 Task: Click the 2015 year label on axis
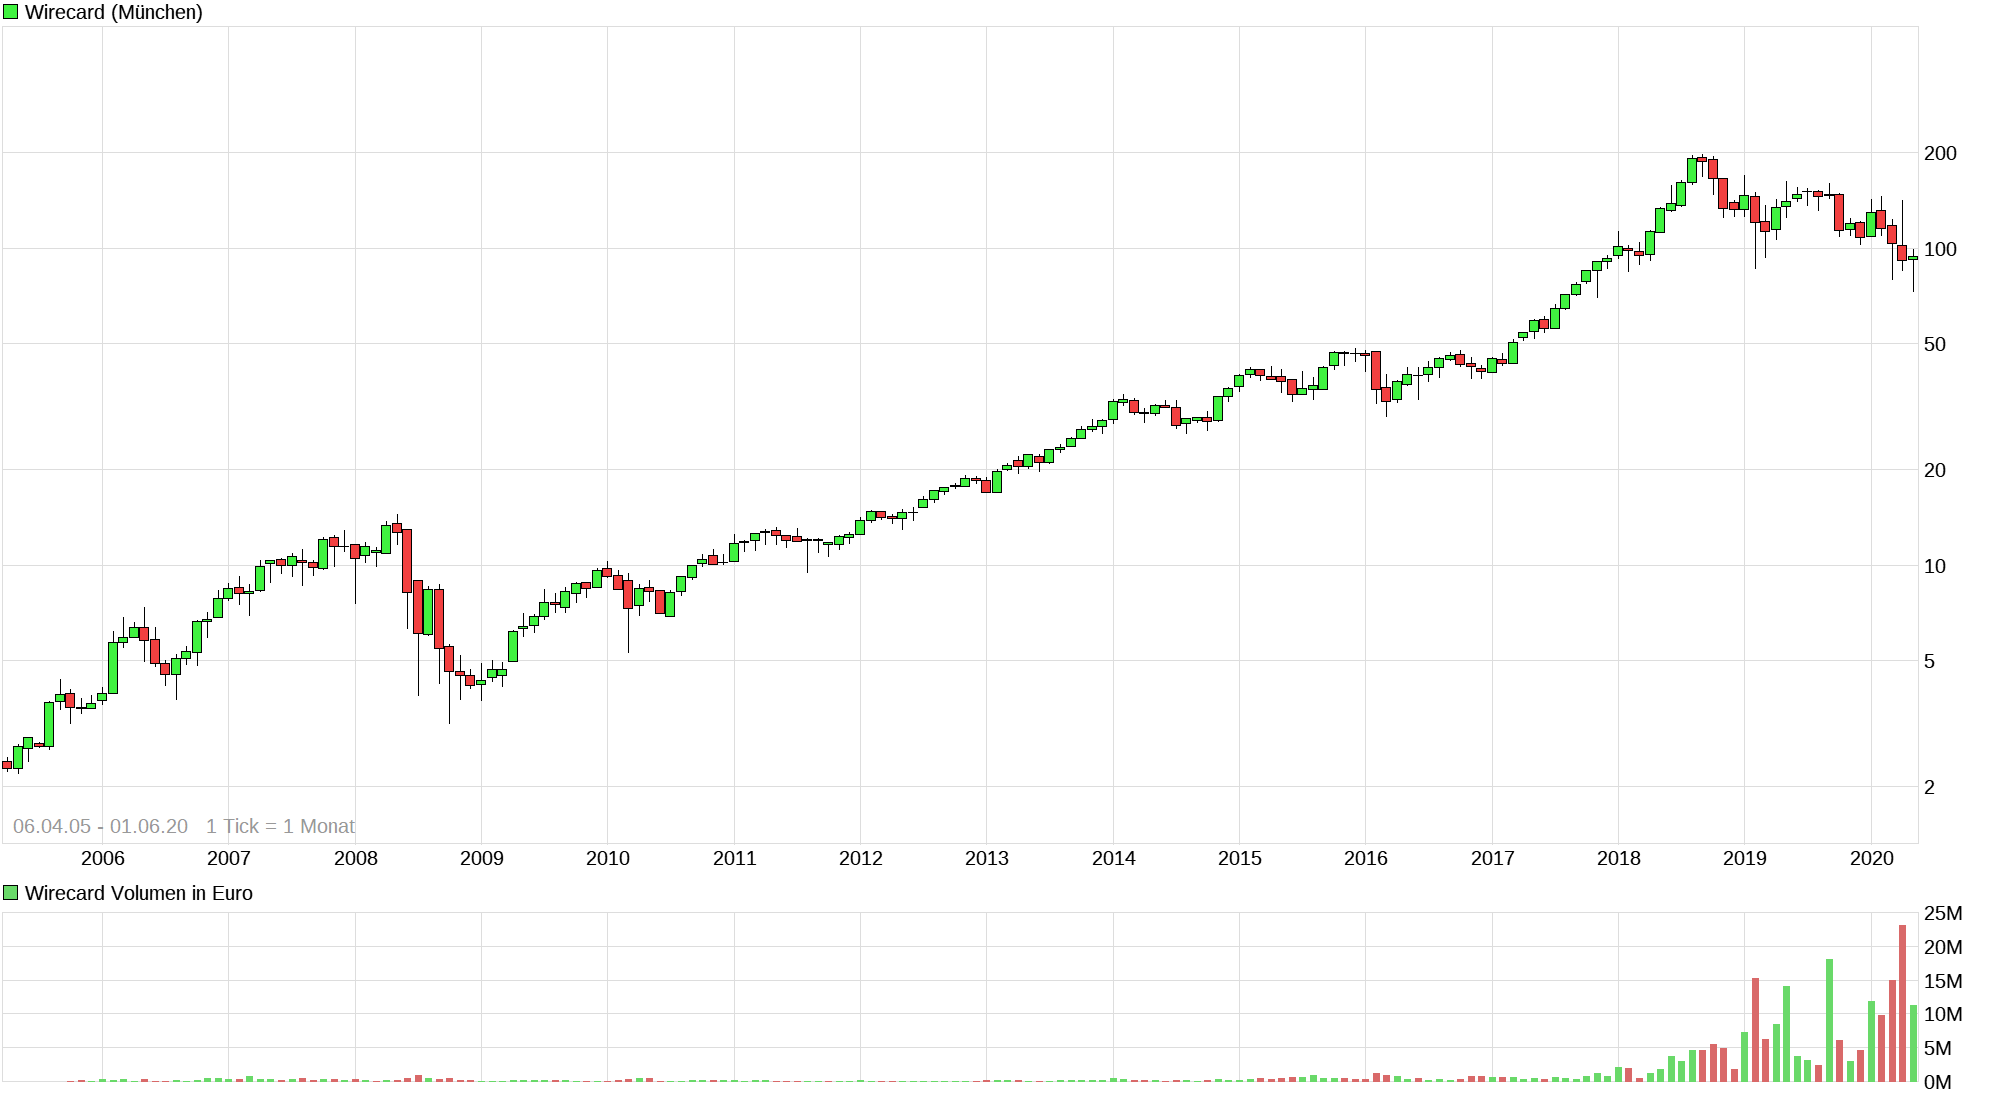coord(1240,858)
